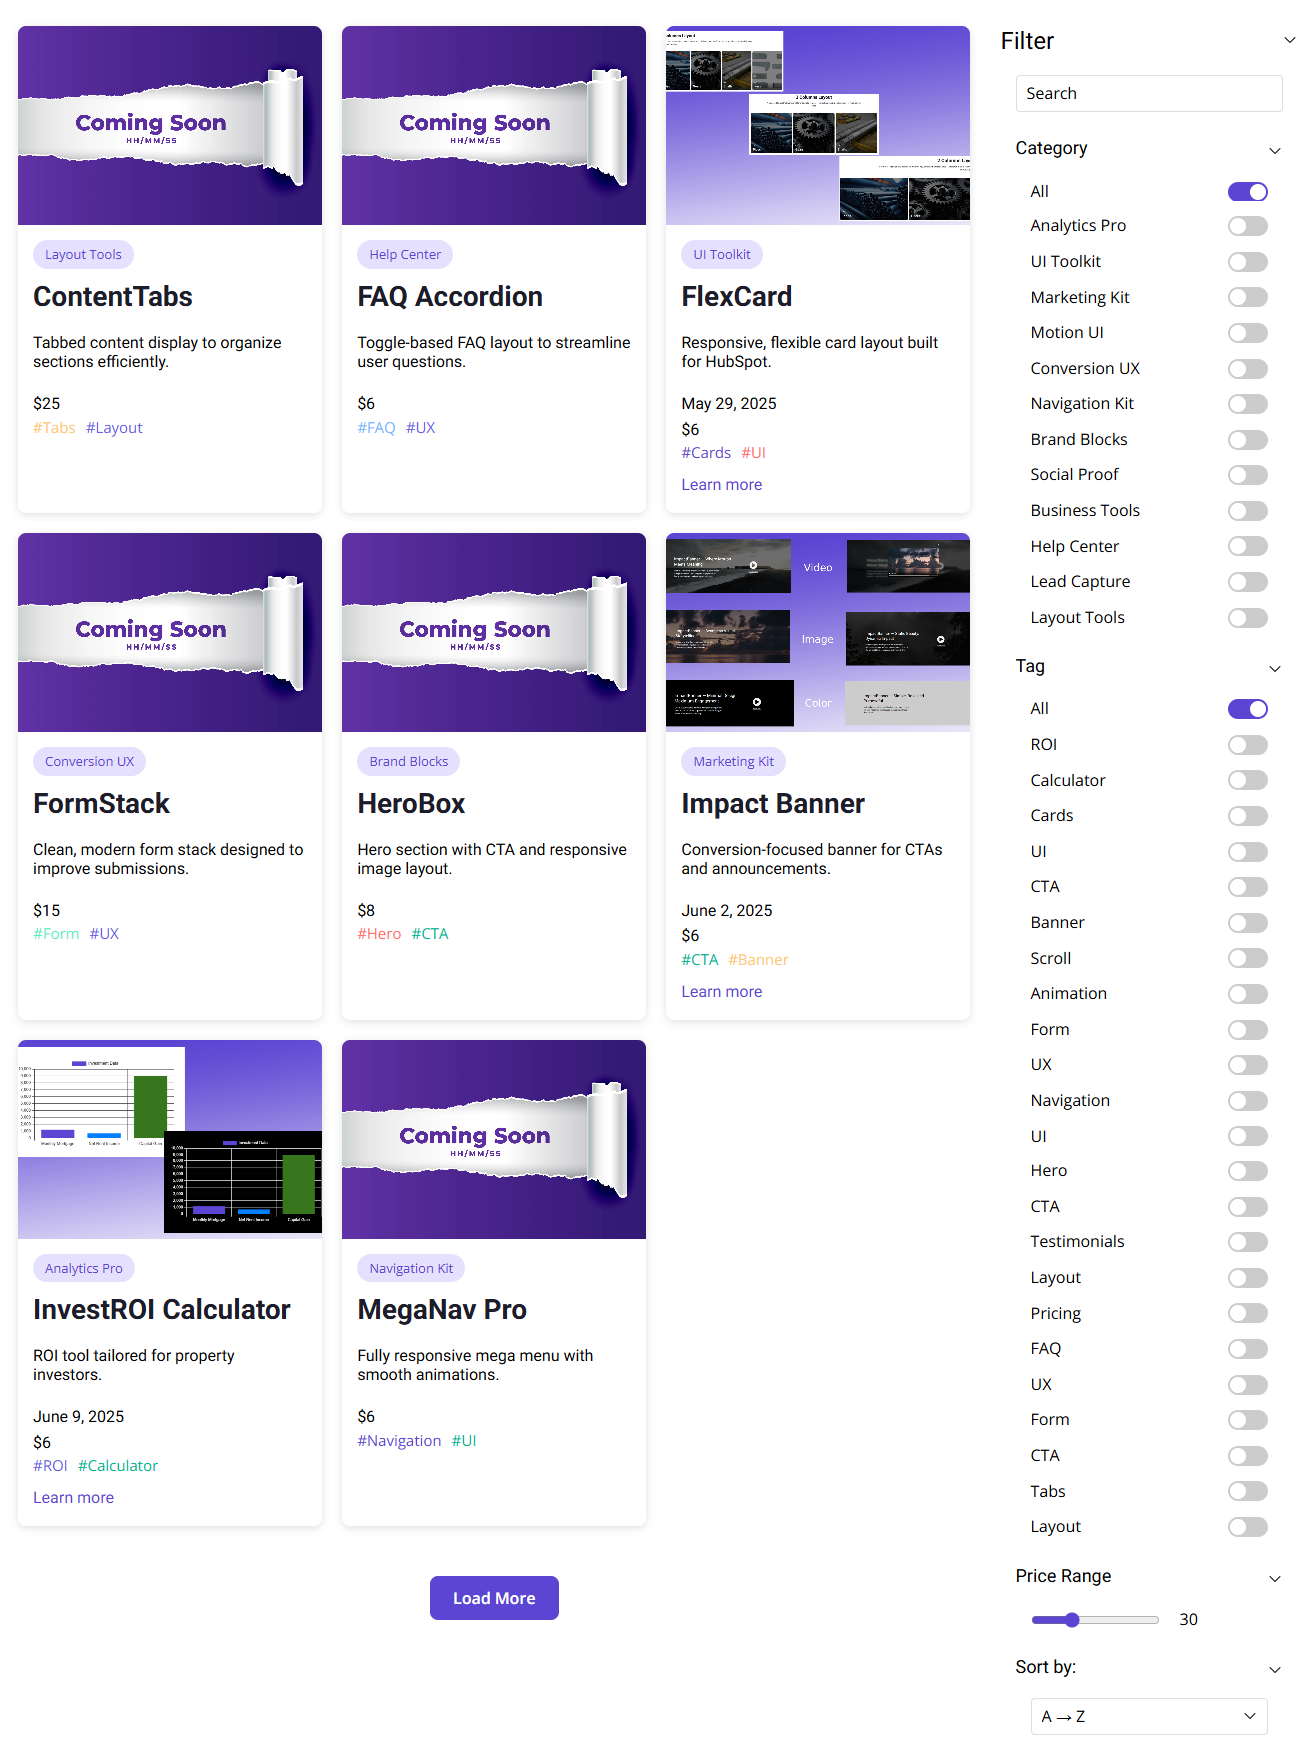Follow Learn more on InvestROI Calculator card
Image resolution: width=1316 pixels, height=1758 pixels.
point(73,1498)
